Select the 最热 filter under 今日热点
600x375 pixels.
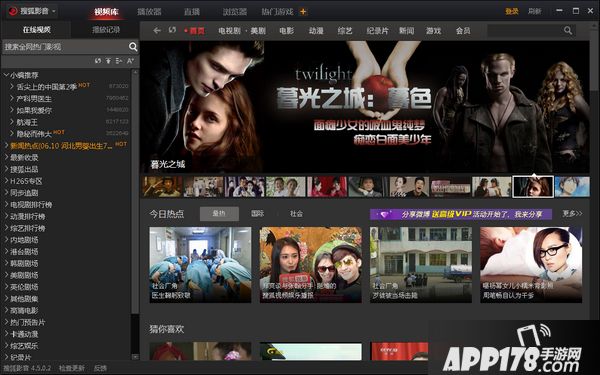pos(219,214)
